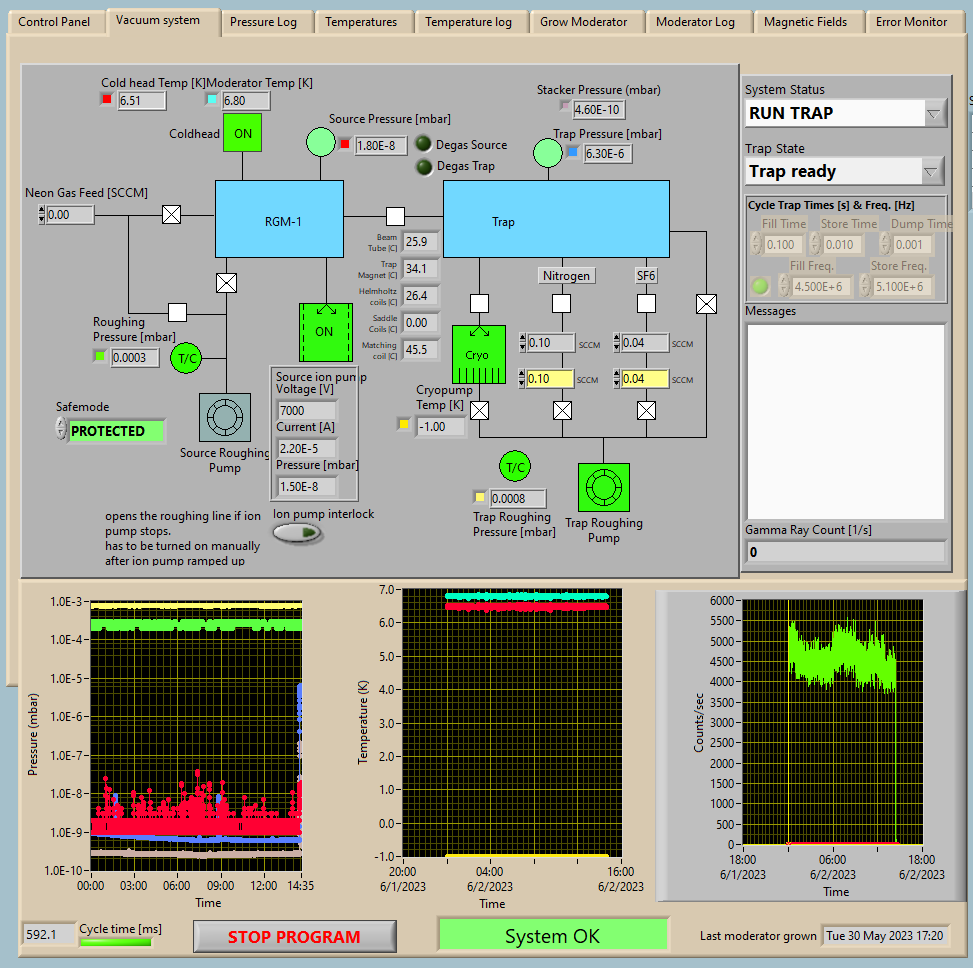Click the trap roughing T/C gauge icon
Screen dimensions: 973x968
coord(515,466)
